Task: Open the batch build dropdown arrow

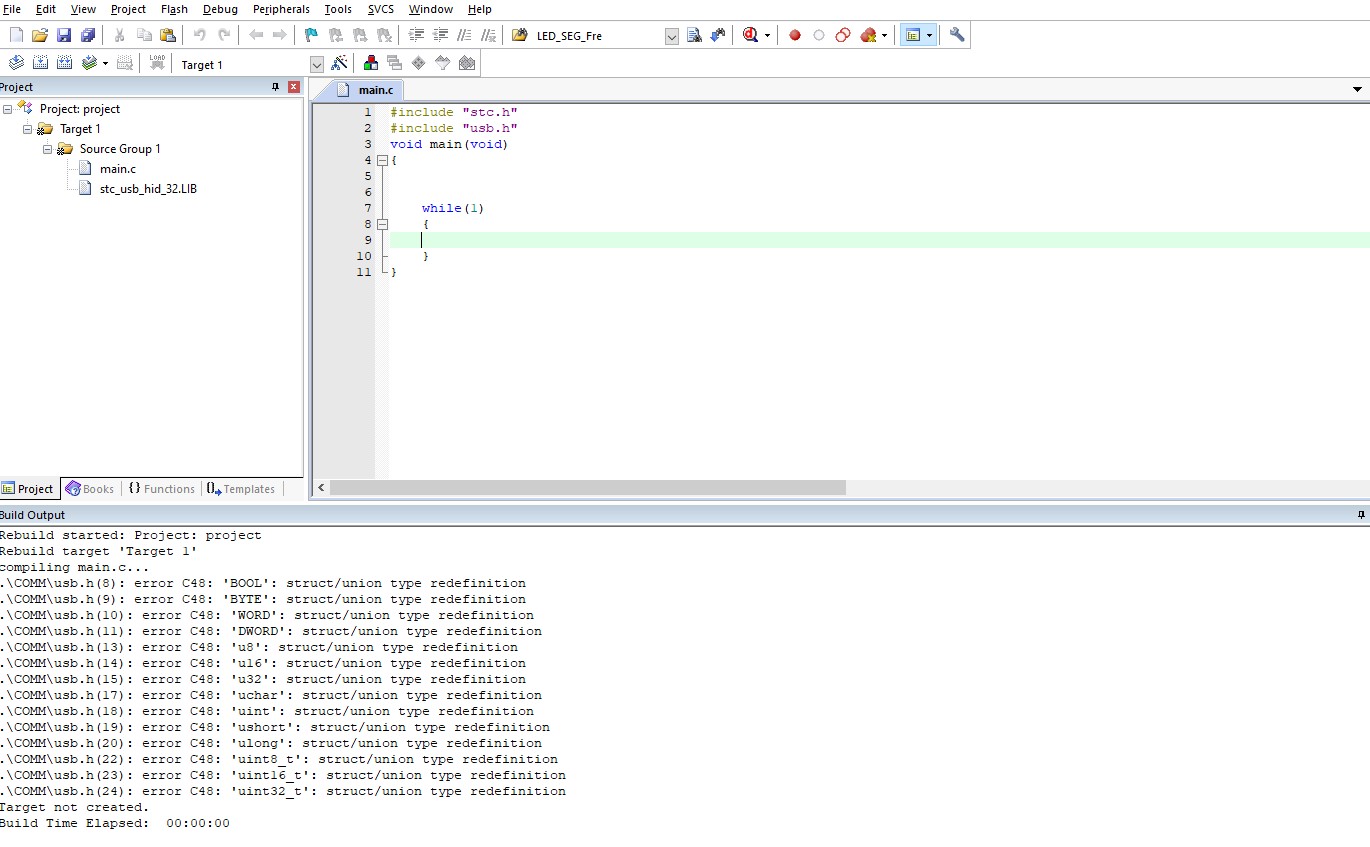Action: pyautogui.click(x=105, y=64)
